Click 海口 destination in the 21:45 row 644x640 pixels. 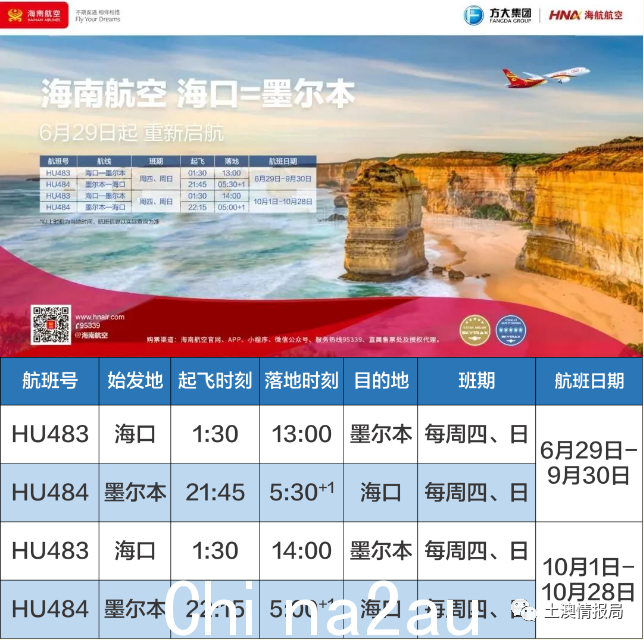tap(381, 492)
